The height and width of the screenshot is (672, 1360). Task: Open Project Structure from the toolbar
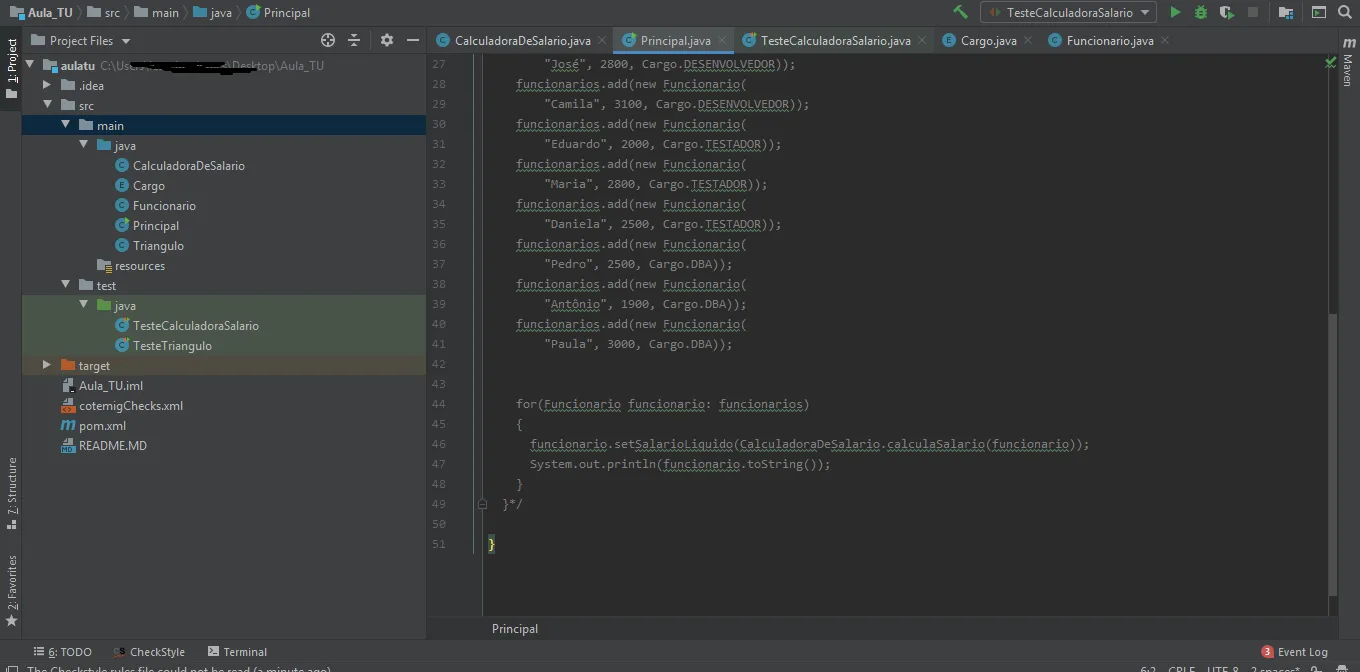coord(1286,13)
